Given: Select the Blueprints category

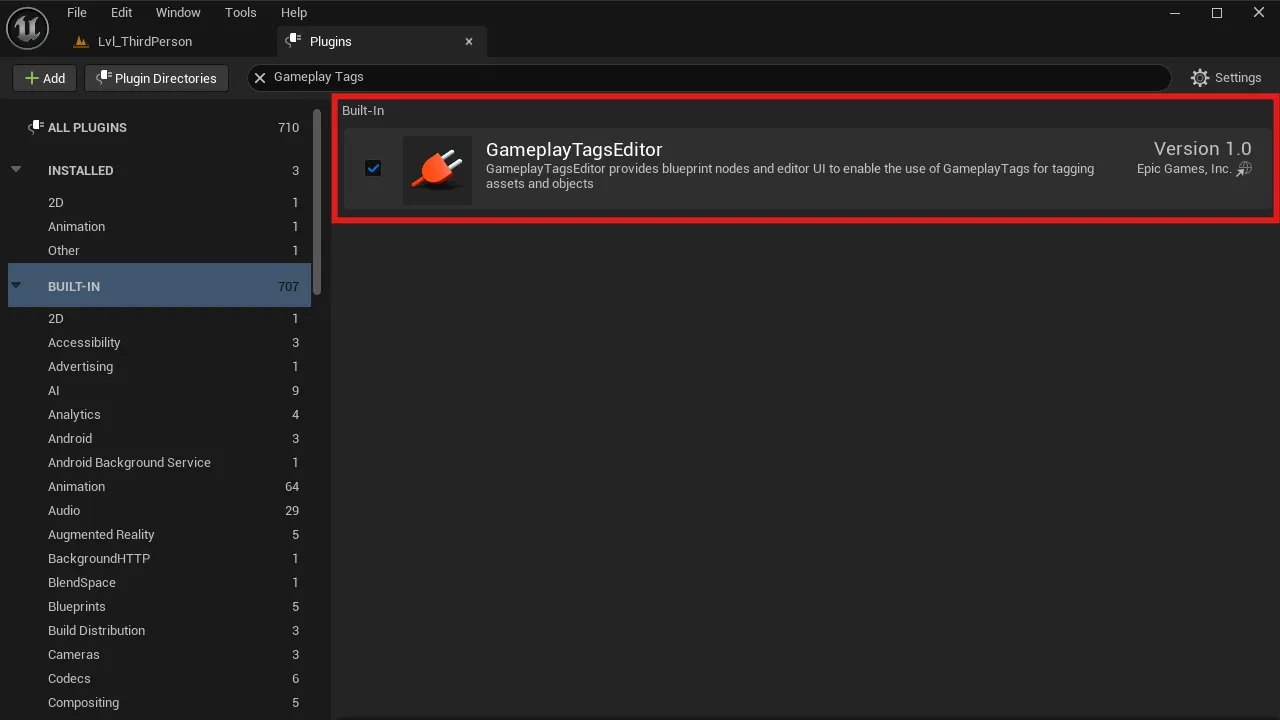Looking at the screenshot, I should 159,606.
